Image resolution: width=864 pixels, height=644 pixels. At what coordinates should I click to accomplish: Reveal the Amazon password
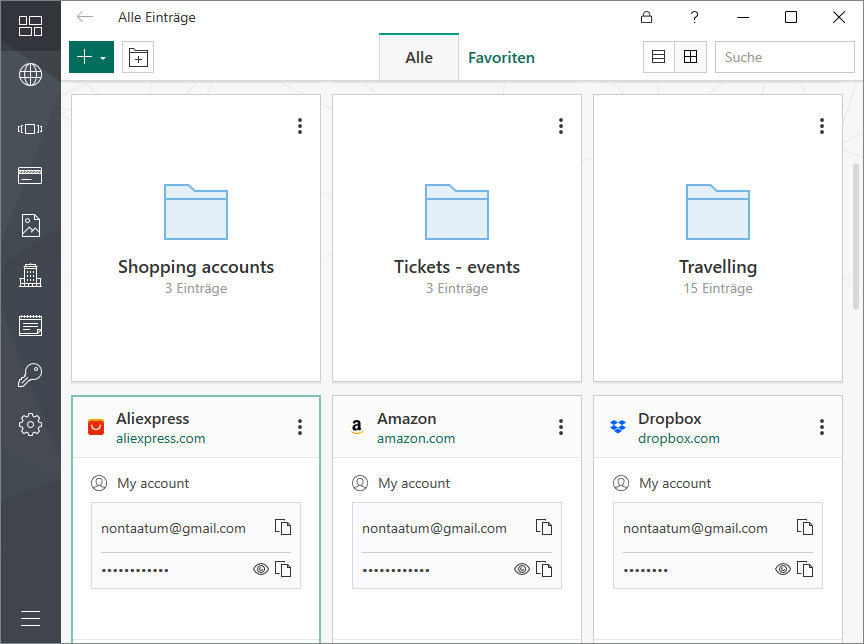pos(521,569)
